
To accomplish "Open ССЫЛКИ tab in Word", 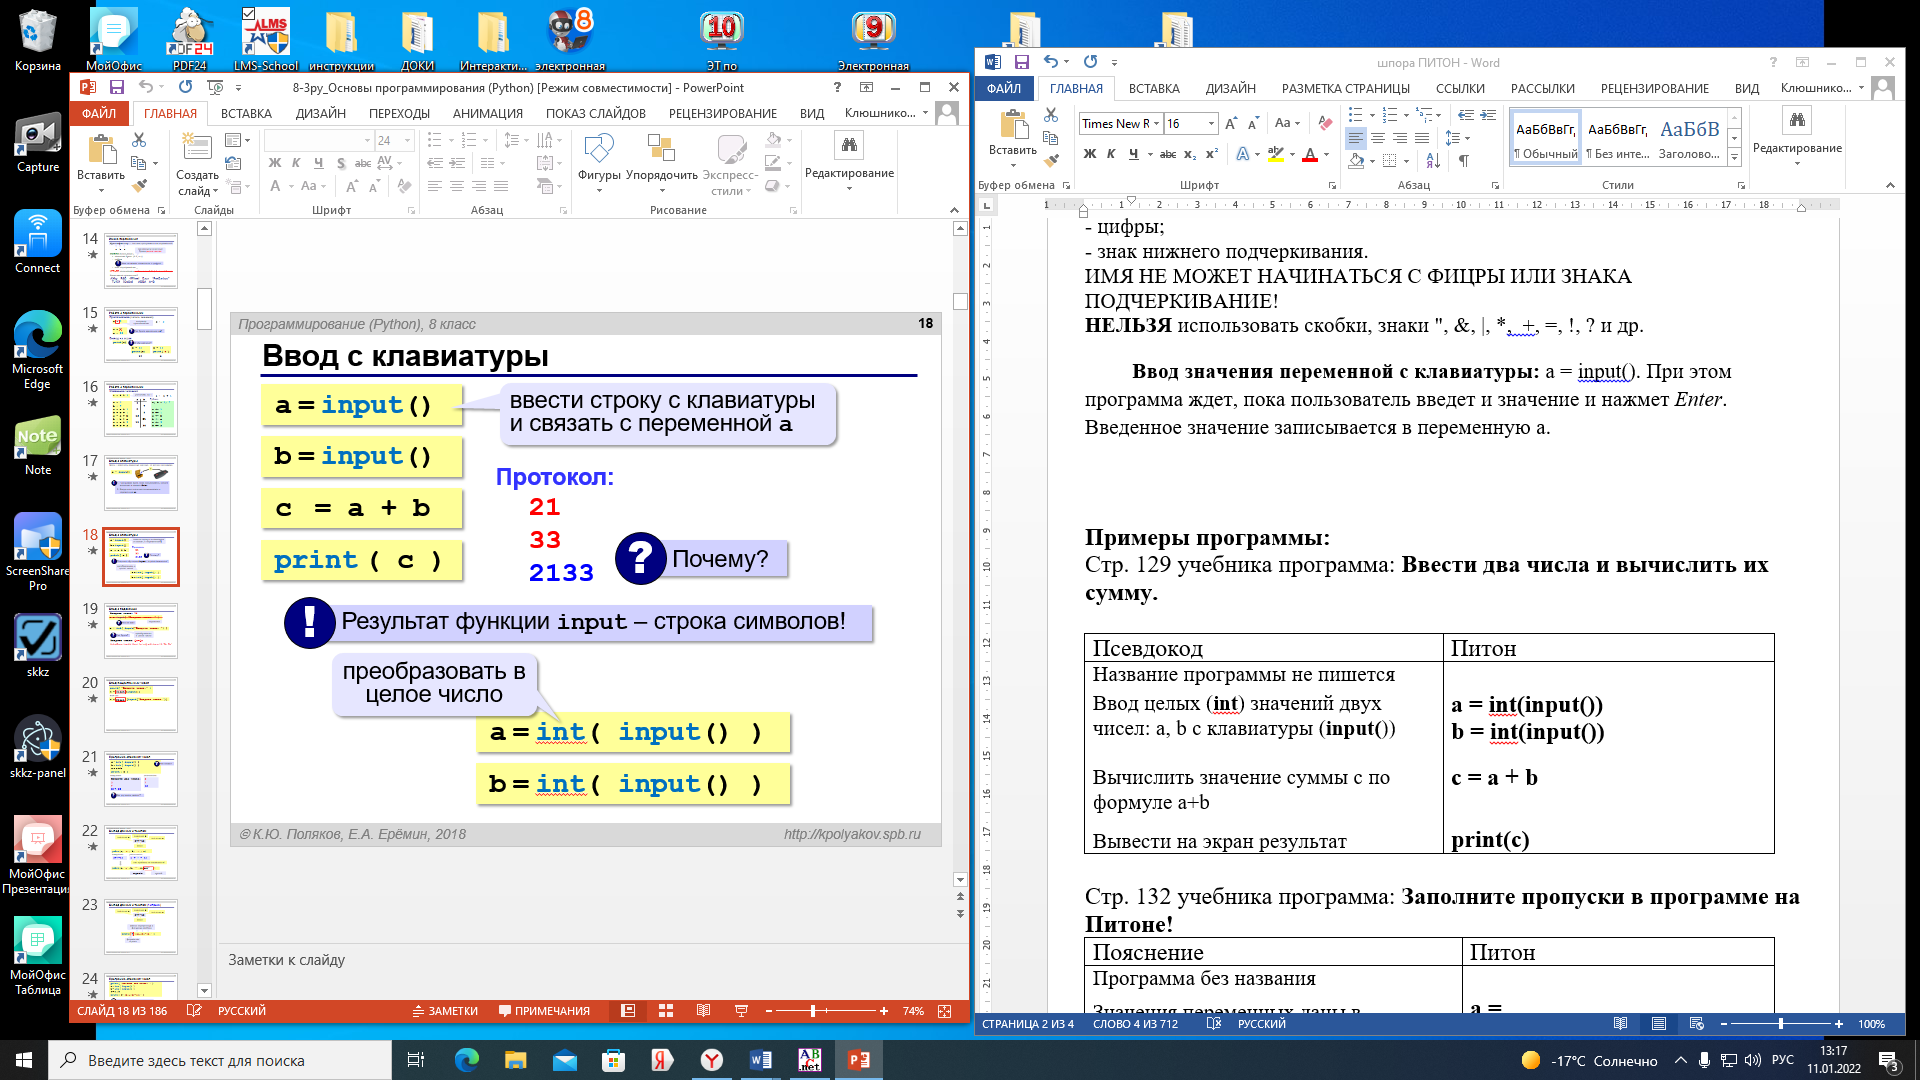I will coord(1460,88).
